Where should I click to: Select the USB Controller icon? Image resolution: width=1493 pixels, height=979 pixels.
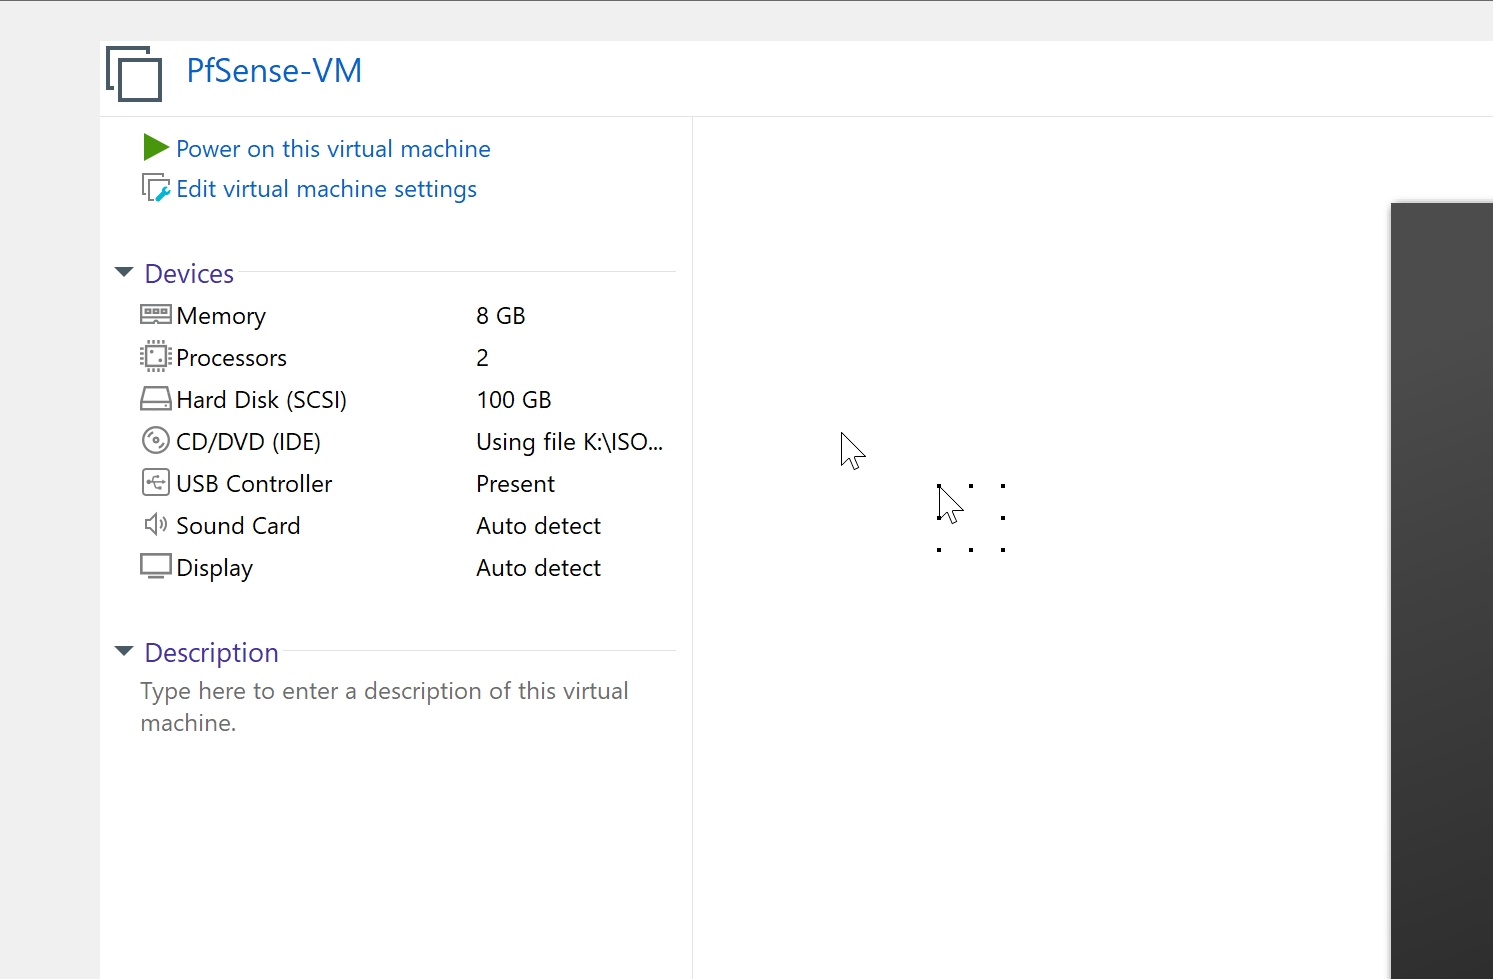tap(155, 483)
